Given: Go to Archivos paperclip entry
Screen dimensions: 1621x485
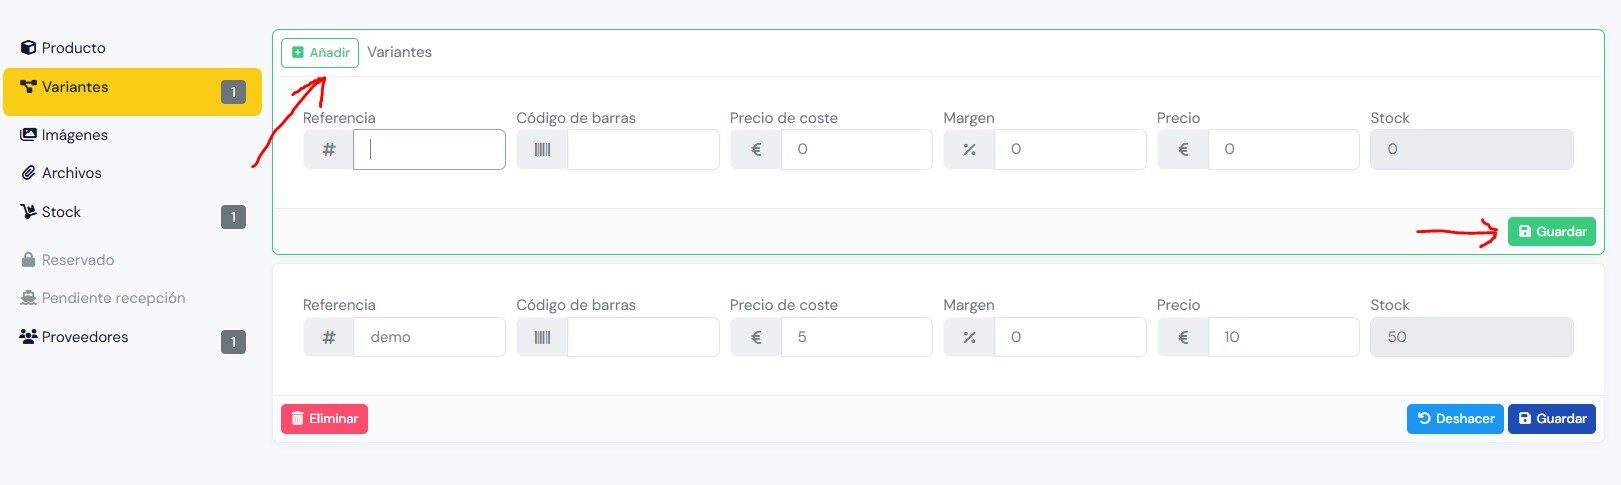Looking at the screenshot, I should (61, 173).
